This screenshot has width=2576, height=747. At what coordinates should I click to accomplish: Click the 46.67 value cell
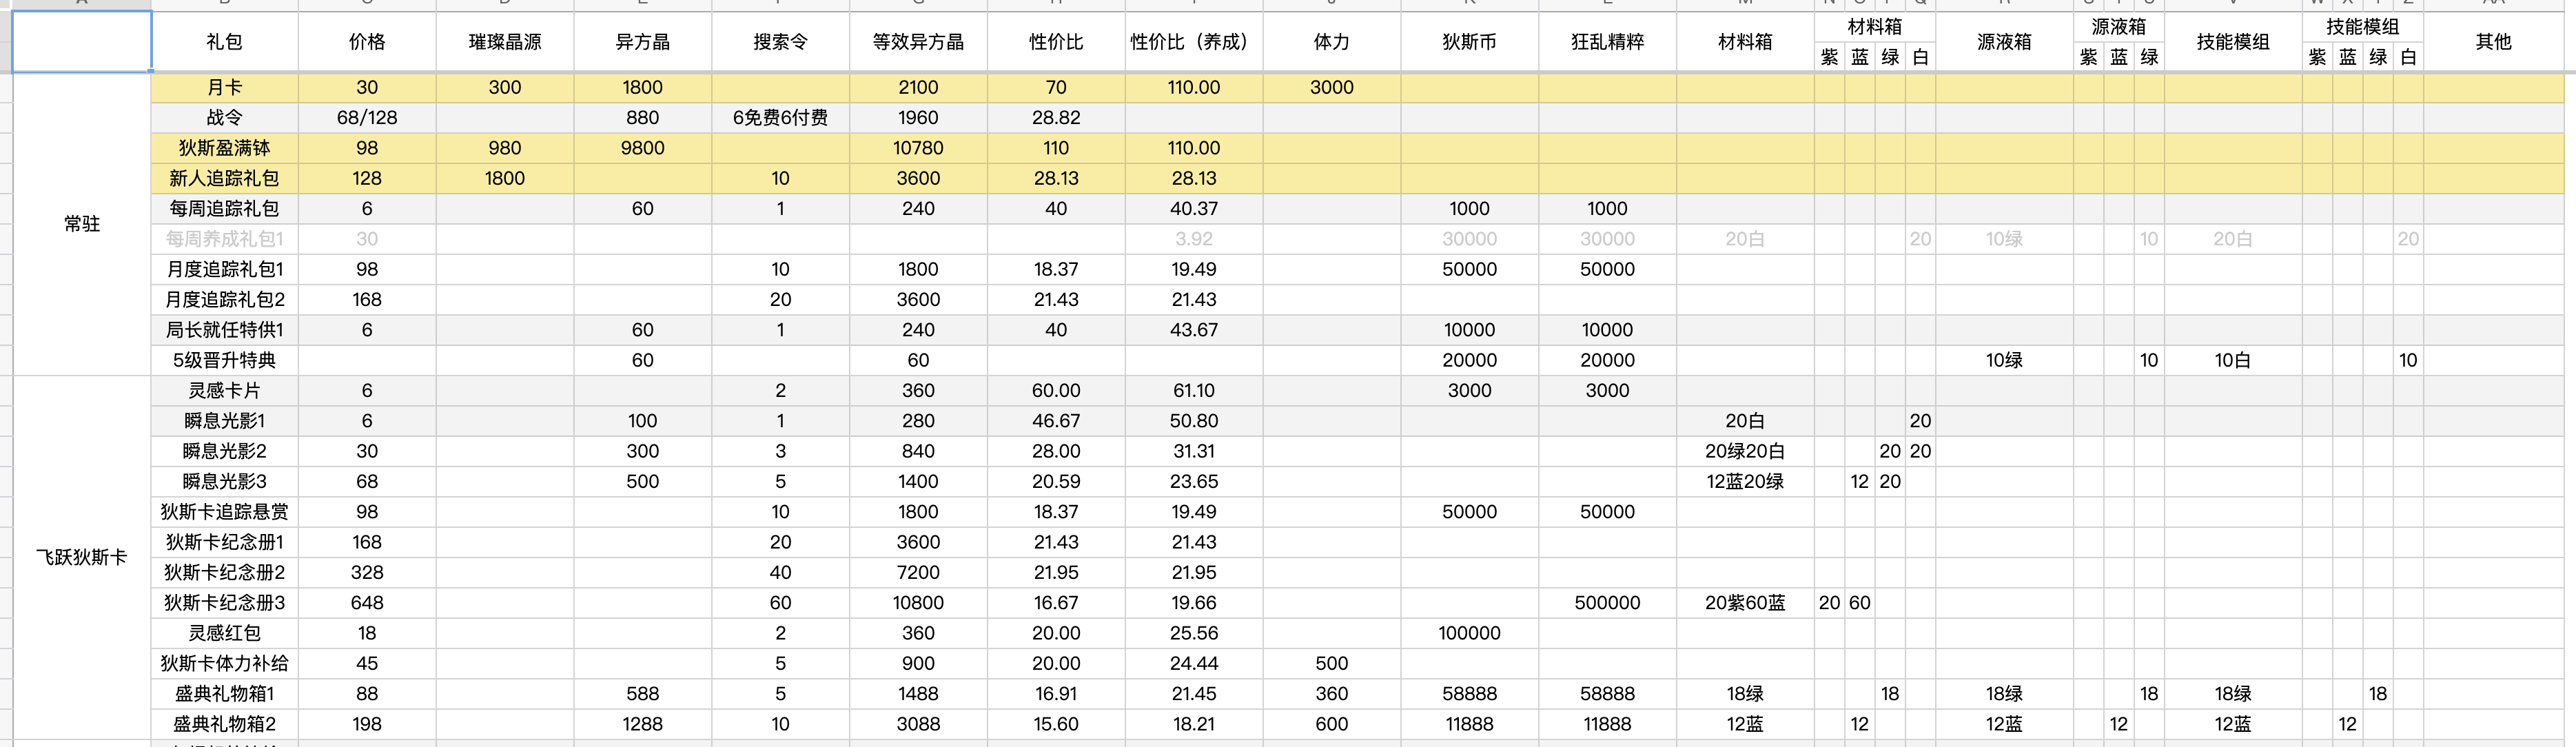(x=1056, y=421)
